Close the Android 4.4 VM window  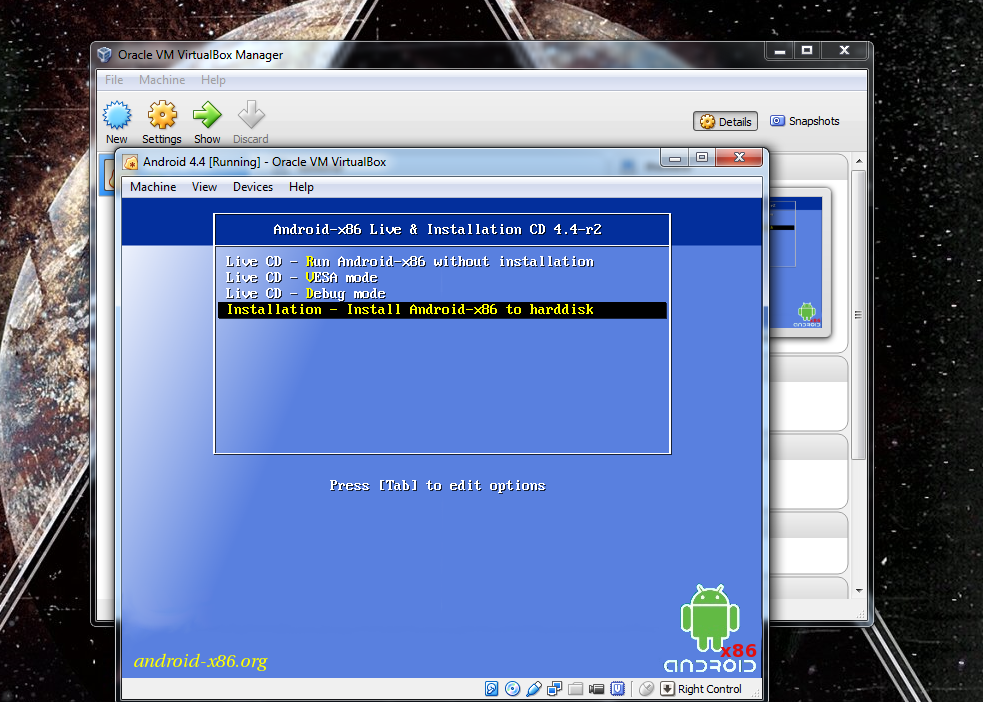click(739, 157)
